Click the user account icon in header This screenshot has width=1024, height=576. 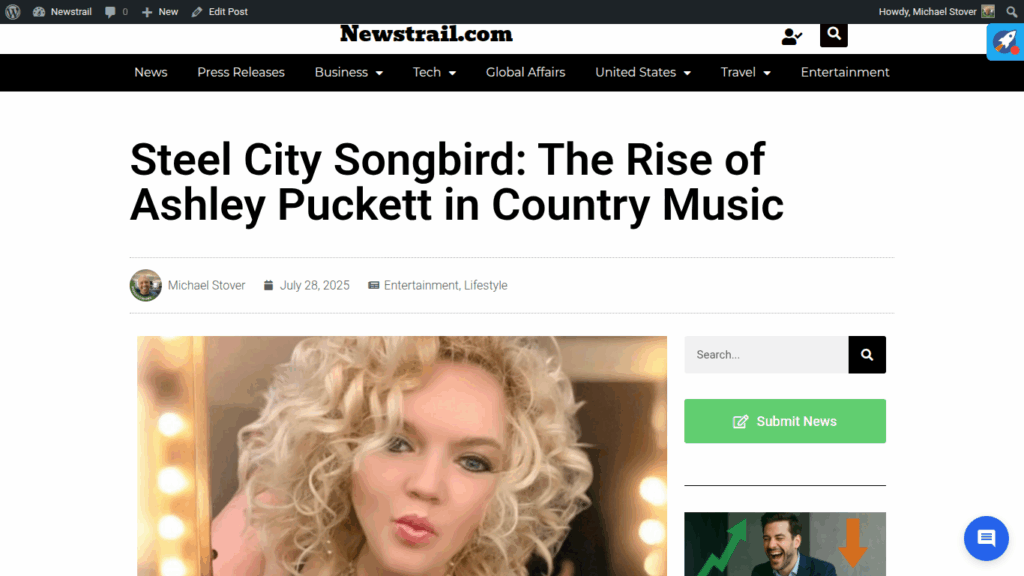792,36
